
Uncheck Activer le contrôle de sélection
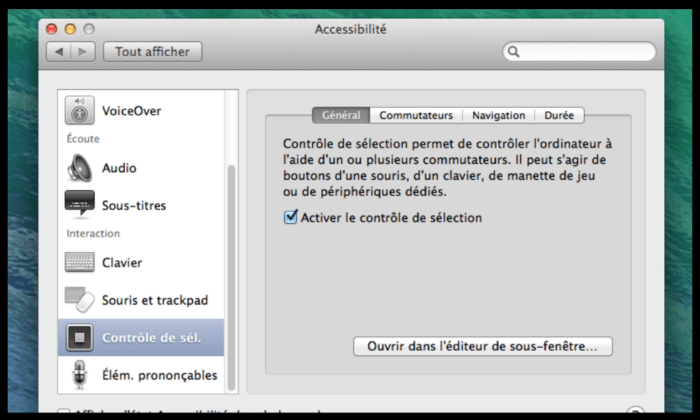[291, 217]
